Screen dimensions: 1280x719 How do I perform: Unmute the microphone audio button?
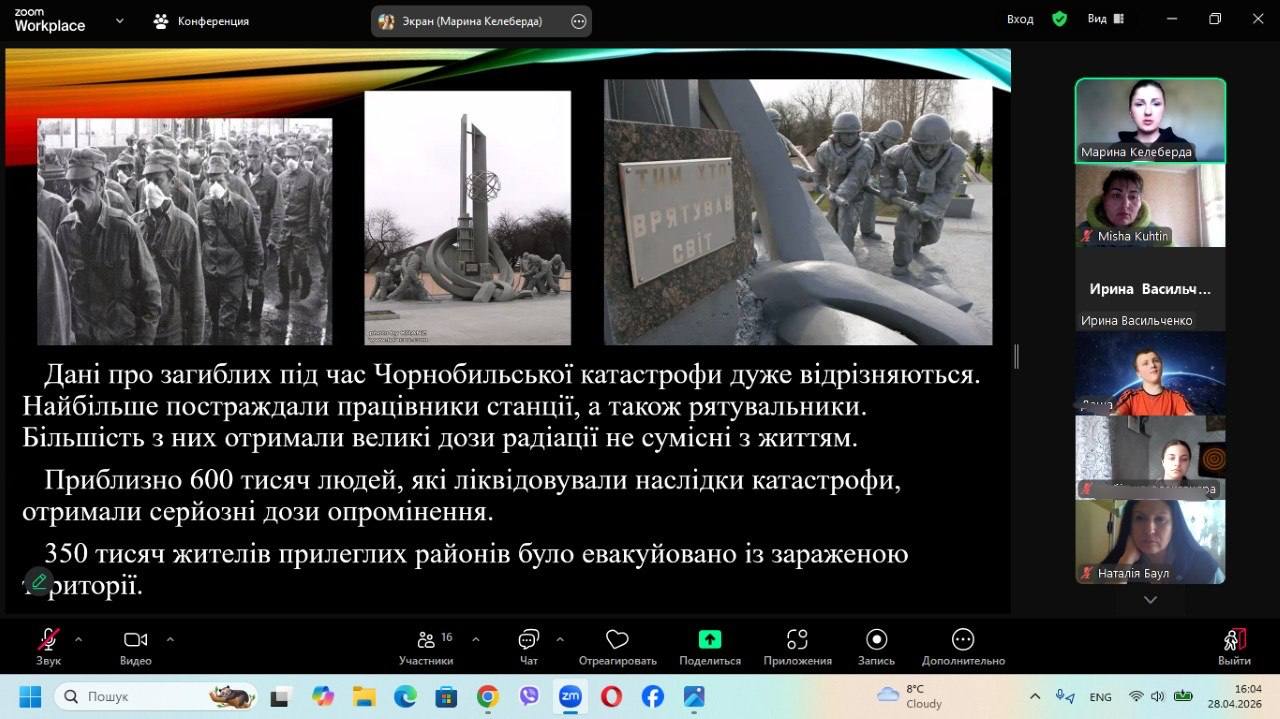click(x=48, y=640)
